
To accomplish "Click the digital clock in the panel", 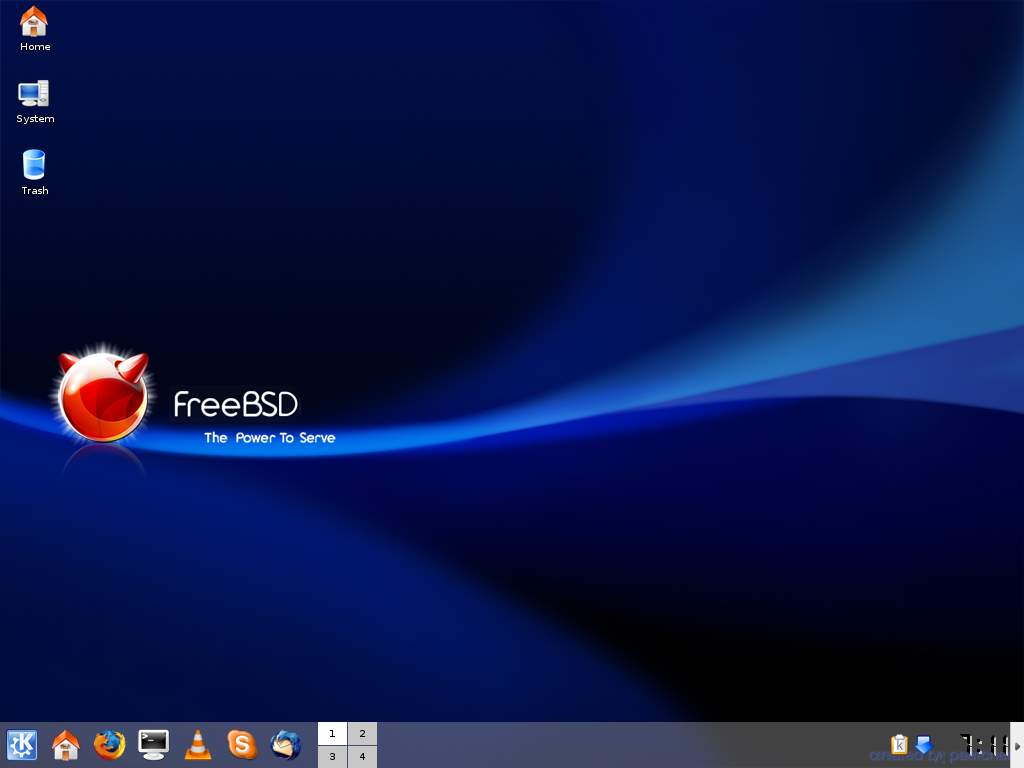I will (x=984, y=744).
